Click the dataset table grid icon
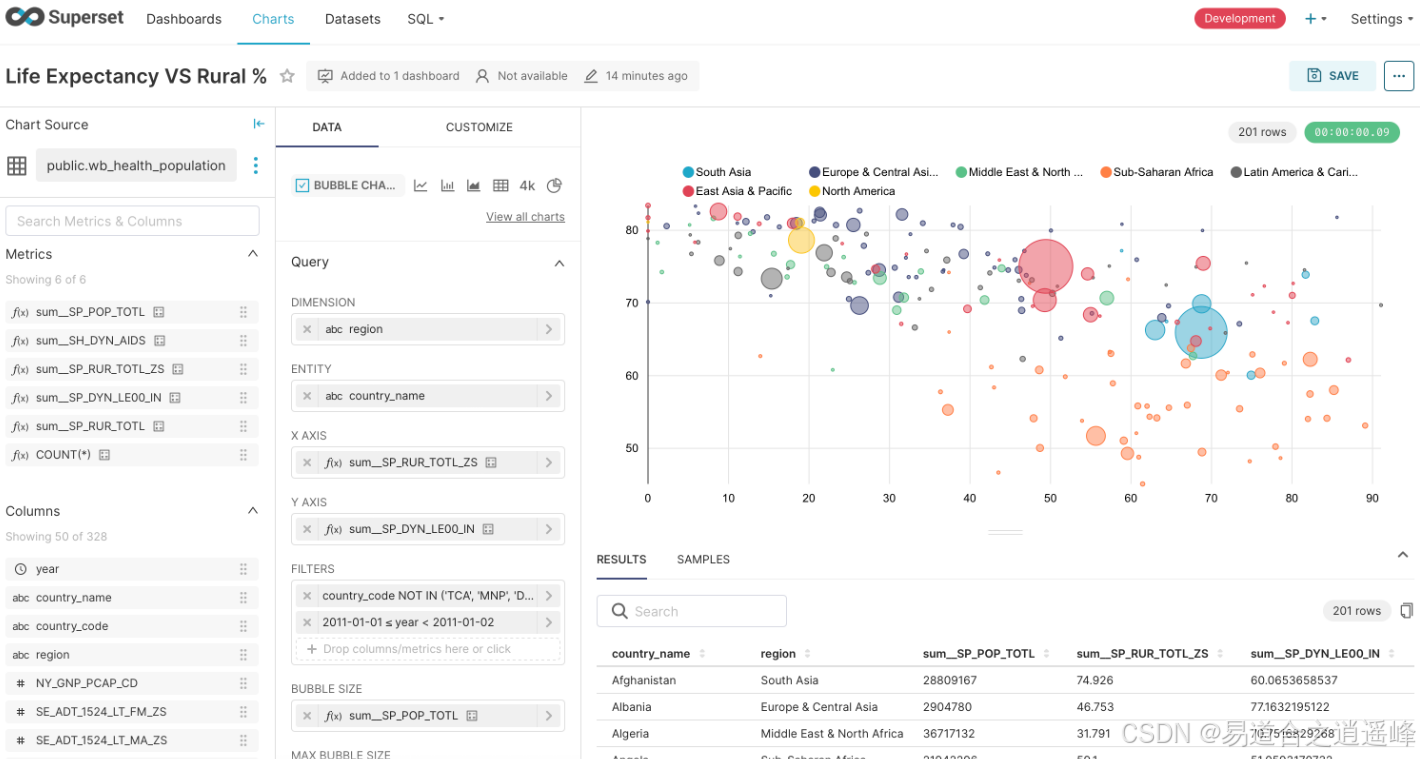Screen dimensions: 1420x759 click(x=17, y=166)
